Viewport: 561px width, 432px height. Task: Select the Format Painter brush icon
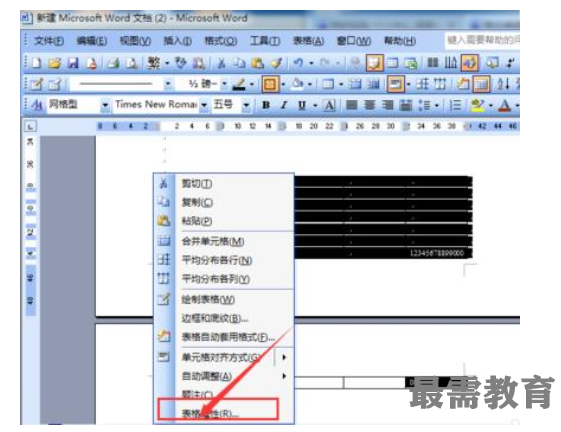coord(276,63)
